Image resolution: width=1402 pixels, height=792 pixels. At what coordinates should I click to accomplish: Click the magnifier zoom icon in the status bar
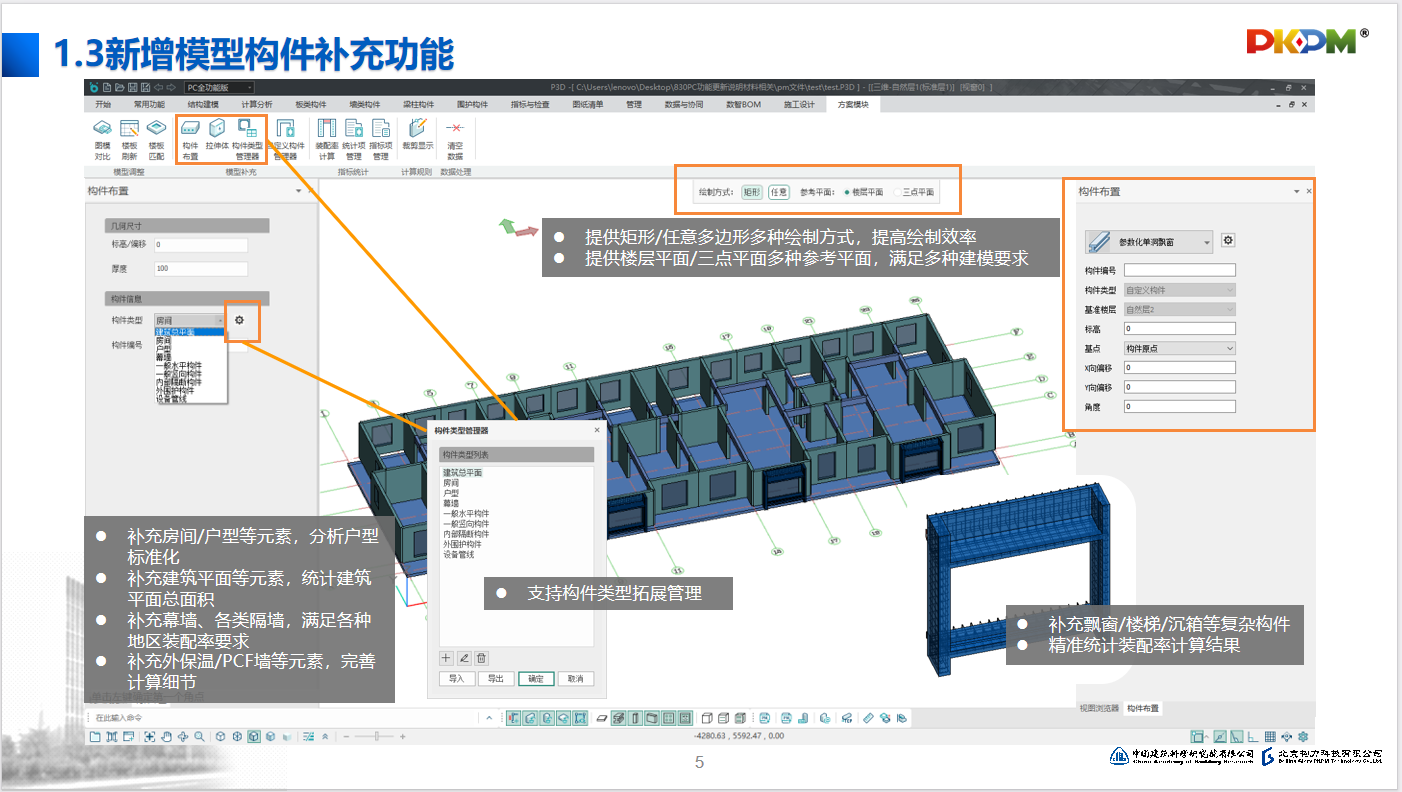[200, 737]
